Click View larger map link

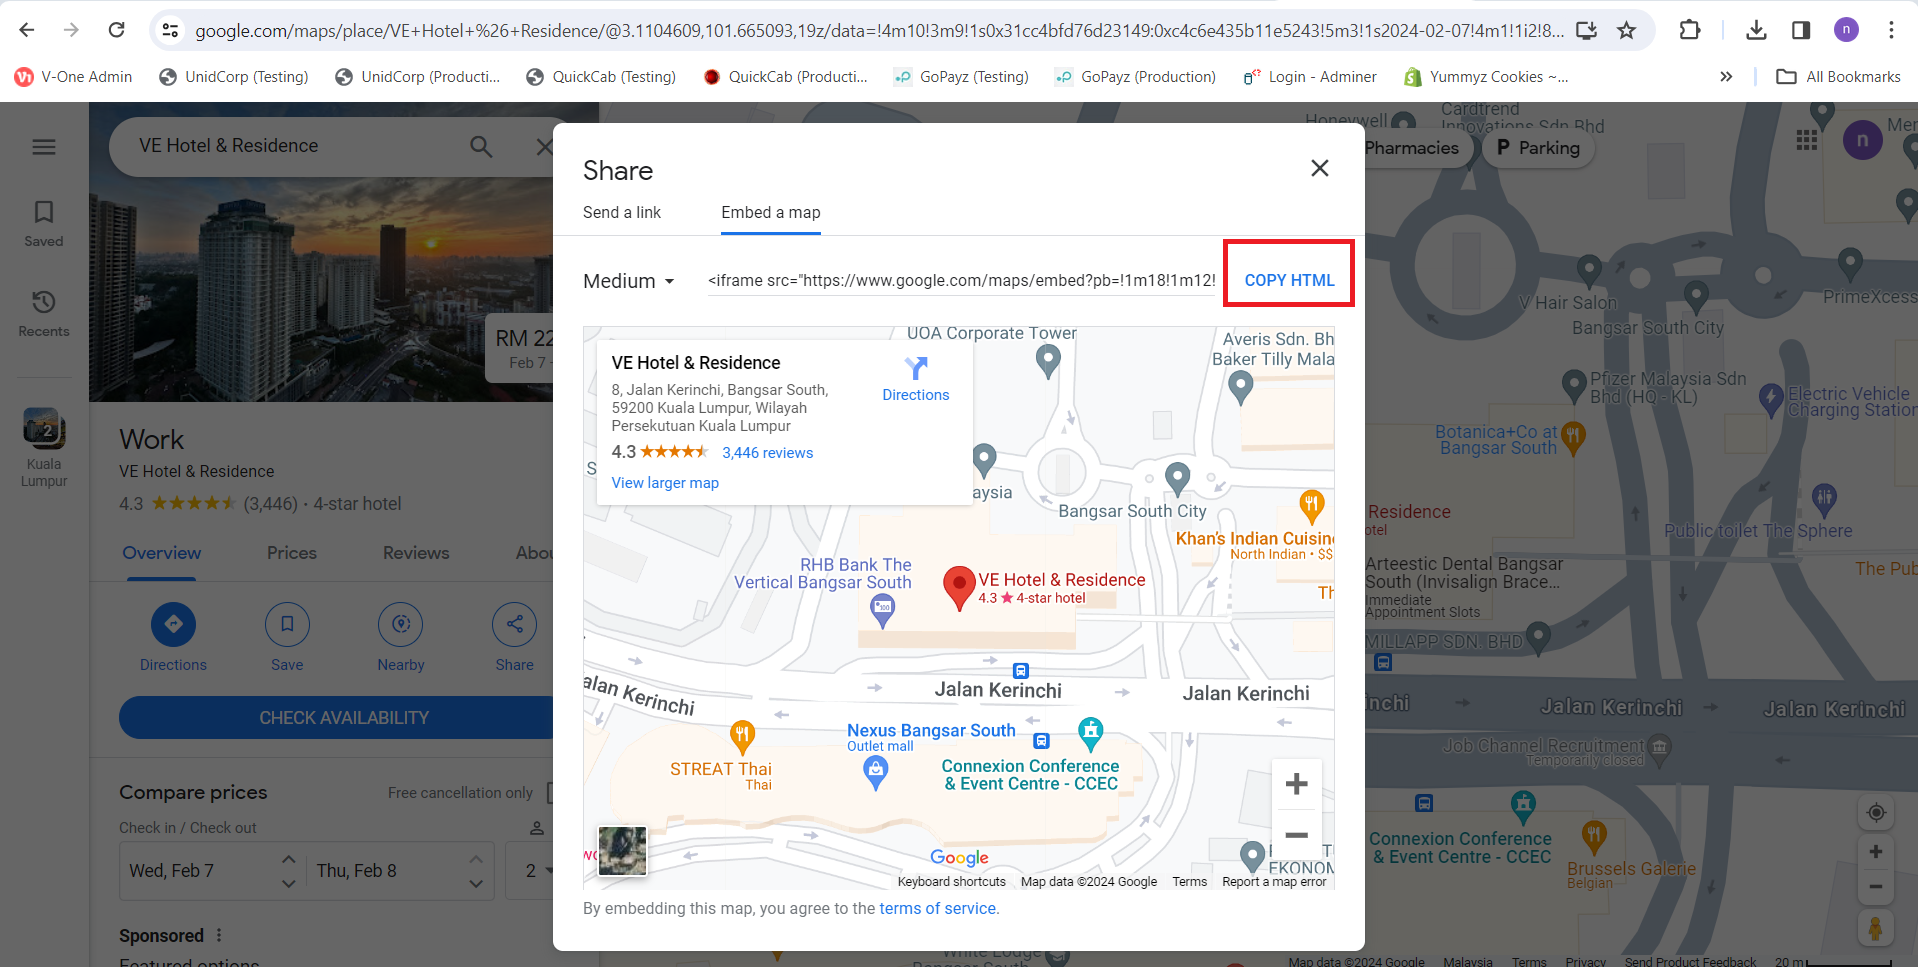[665, 483]
